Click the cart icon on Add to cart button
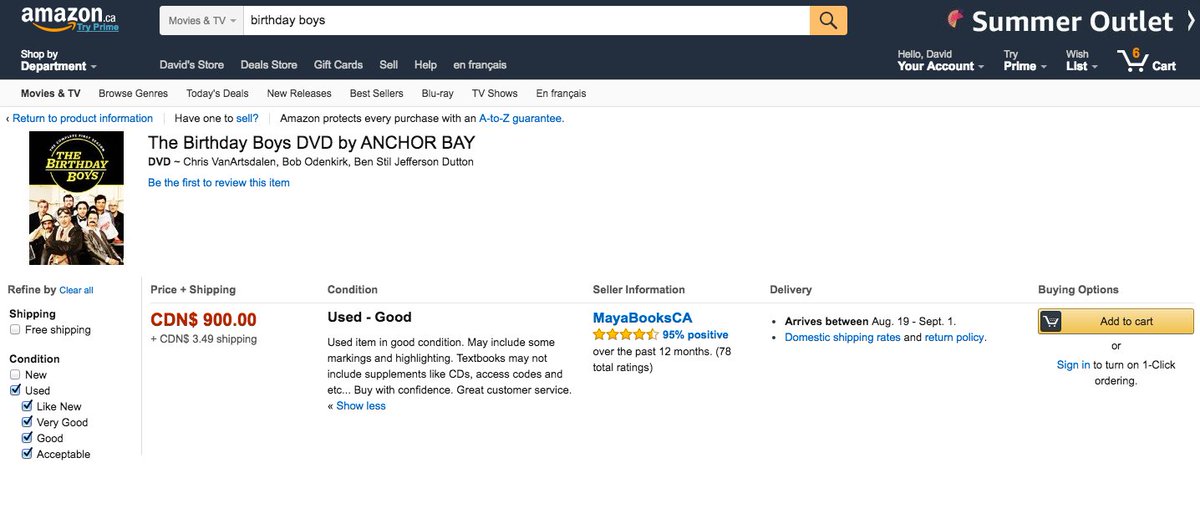The width and height of the screenshot is (1200, 514). [1050, 321]
